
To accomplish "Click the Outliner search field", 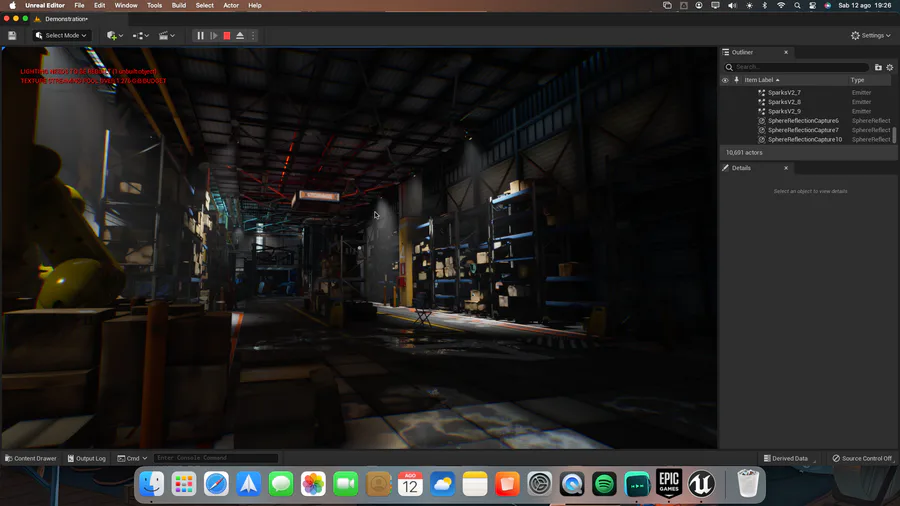I will (796, 67).
